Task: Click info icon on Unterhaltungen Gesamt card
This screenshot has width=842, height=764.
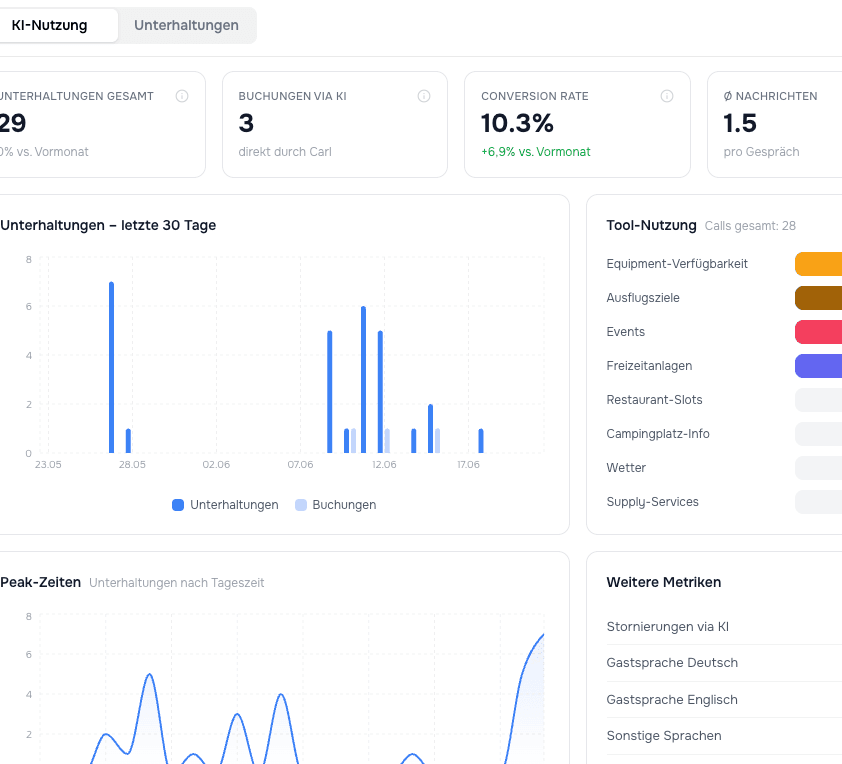Action: pyautogui.click(x=182, y=96)
